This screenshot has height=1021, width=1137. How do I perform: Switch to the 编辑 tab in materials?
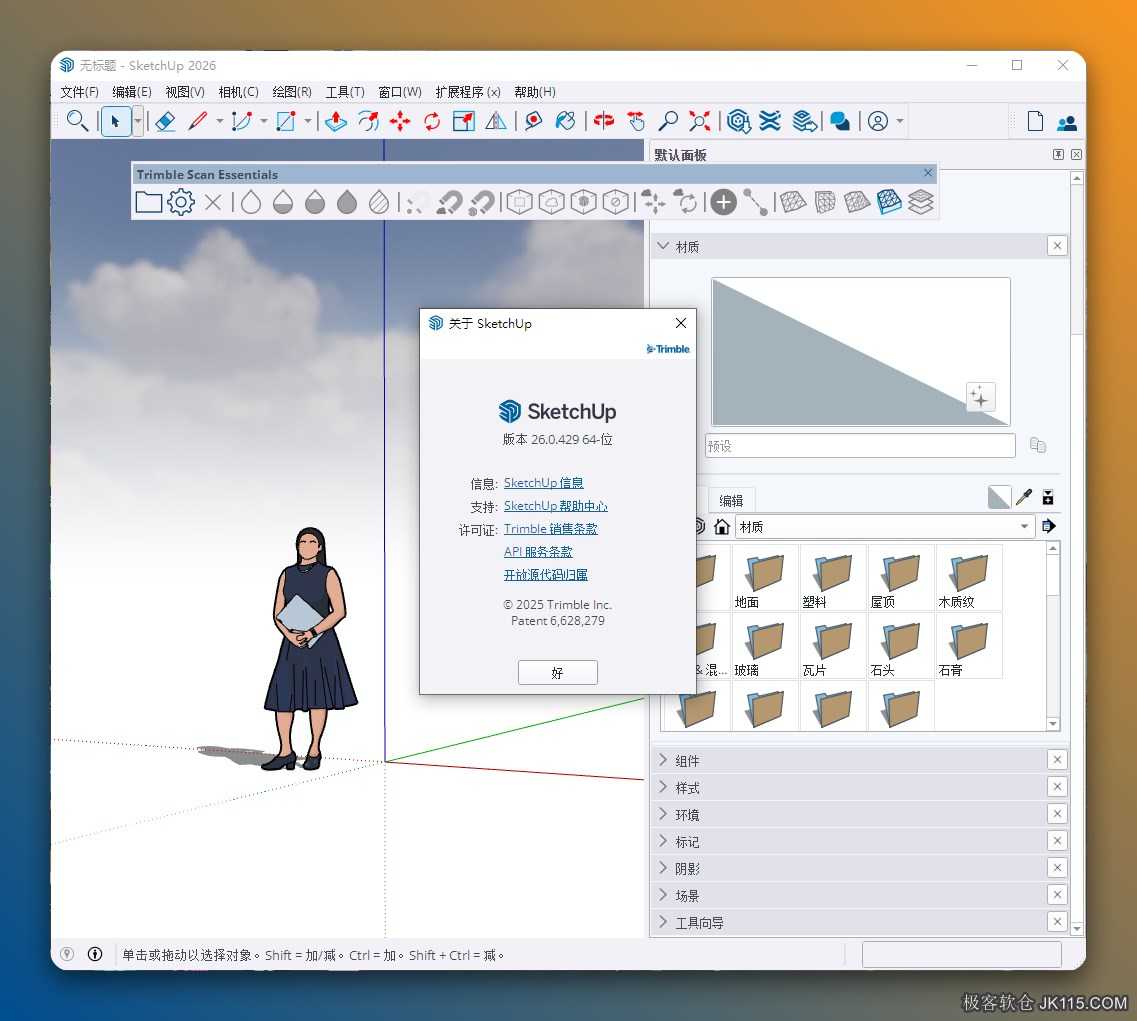(x=731, y=500)
